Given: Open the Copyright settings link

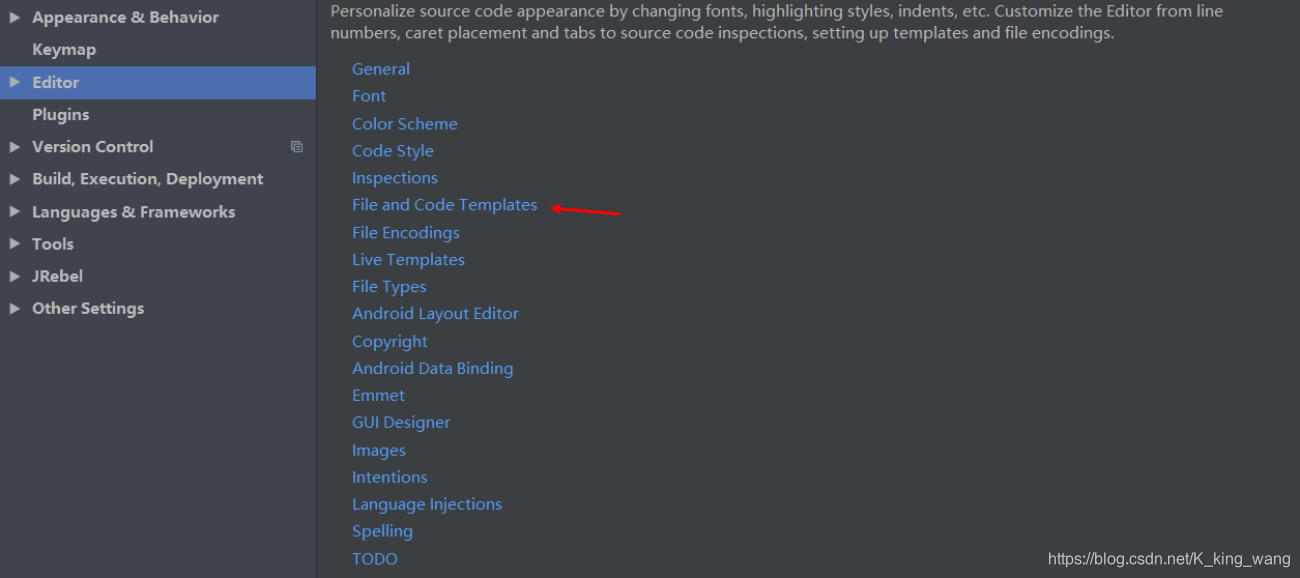Looking at the screenshot, I should coord(390,342).
